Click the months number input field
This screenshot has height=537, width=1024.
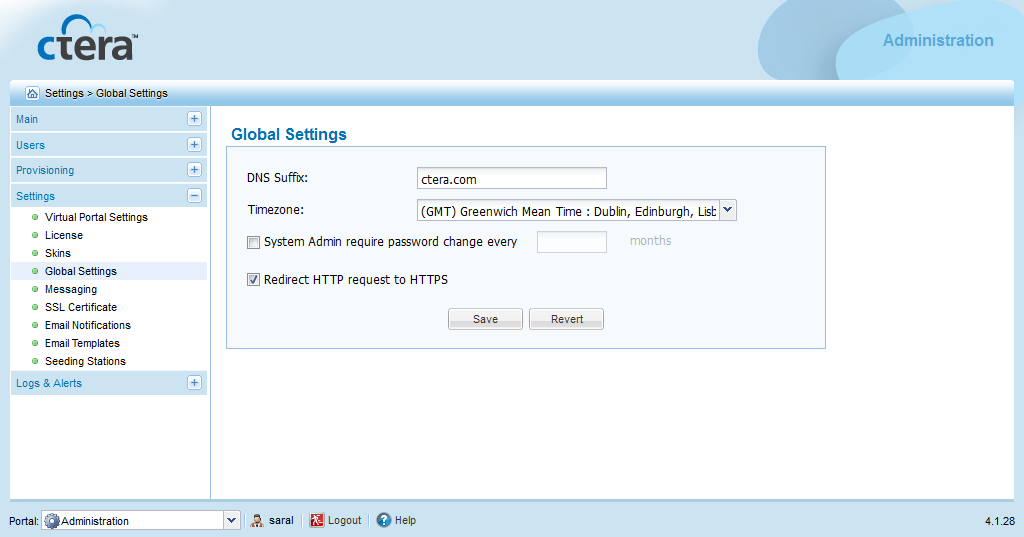[571, 242]
